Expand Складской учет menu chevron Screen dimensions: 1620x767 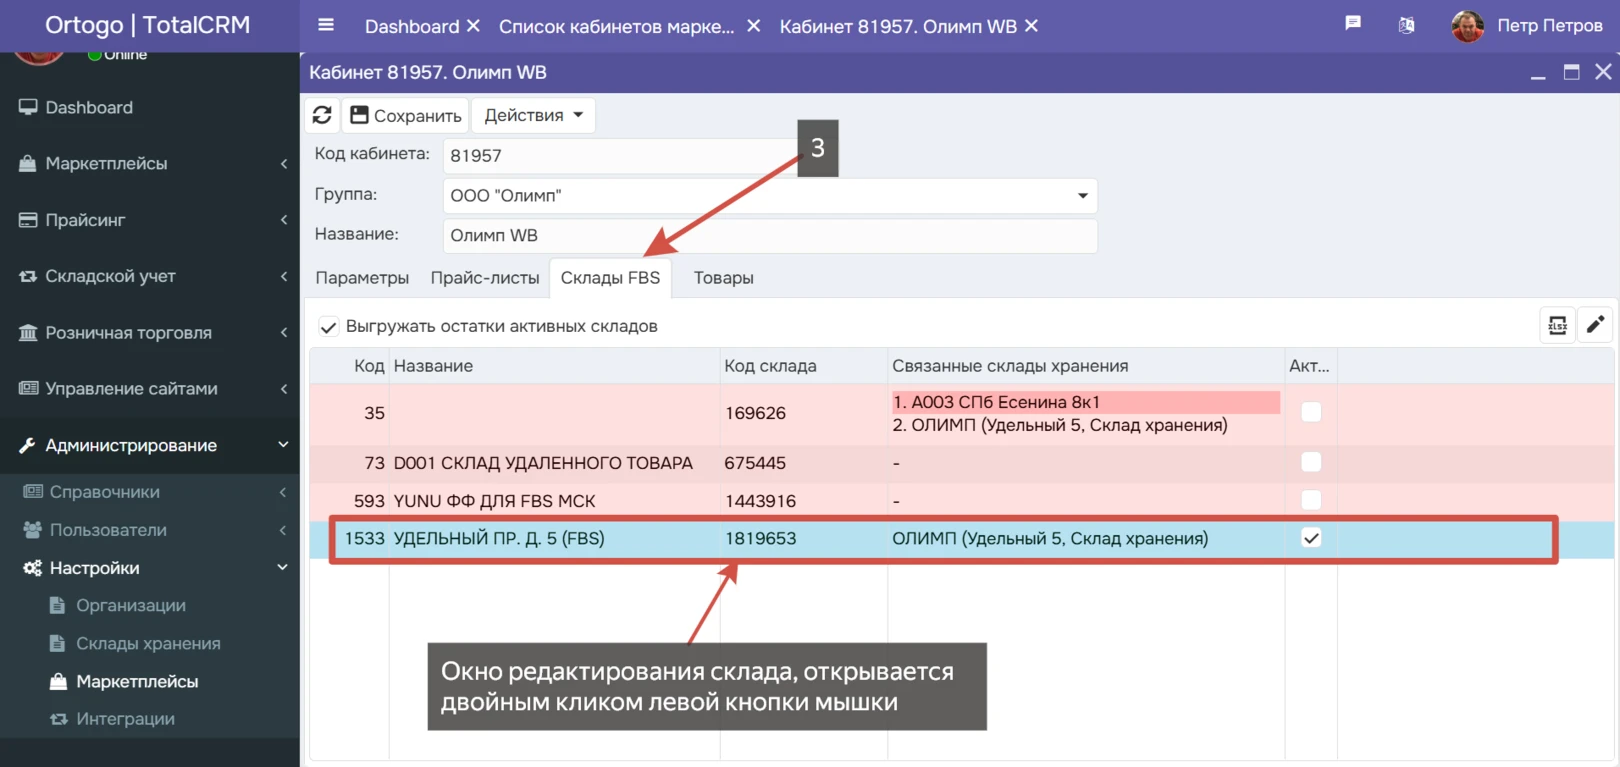[284, 276]
